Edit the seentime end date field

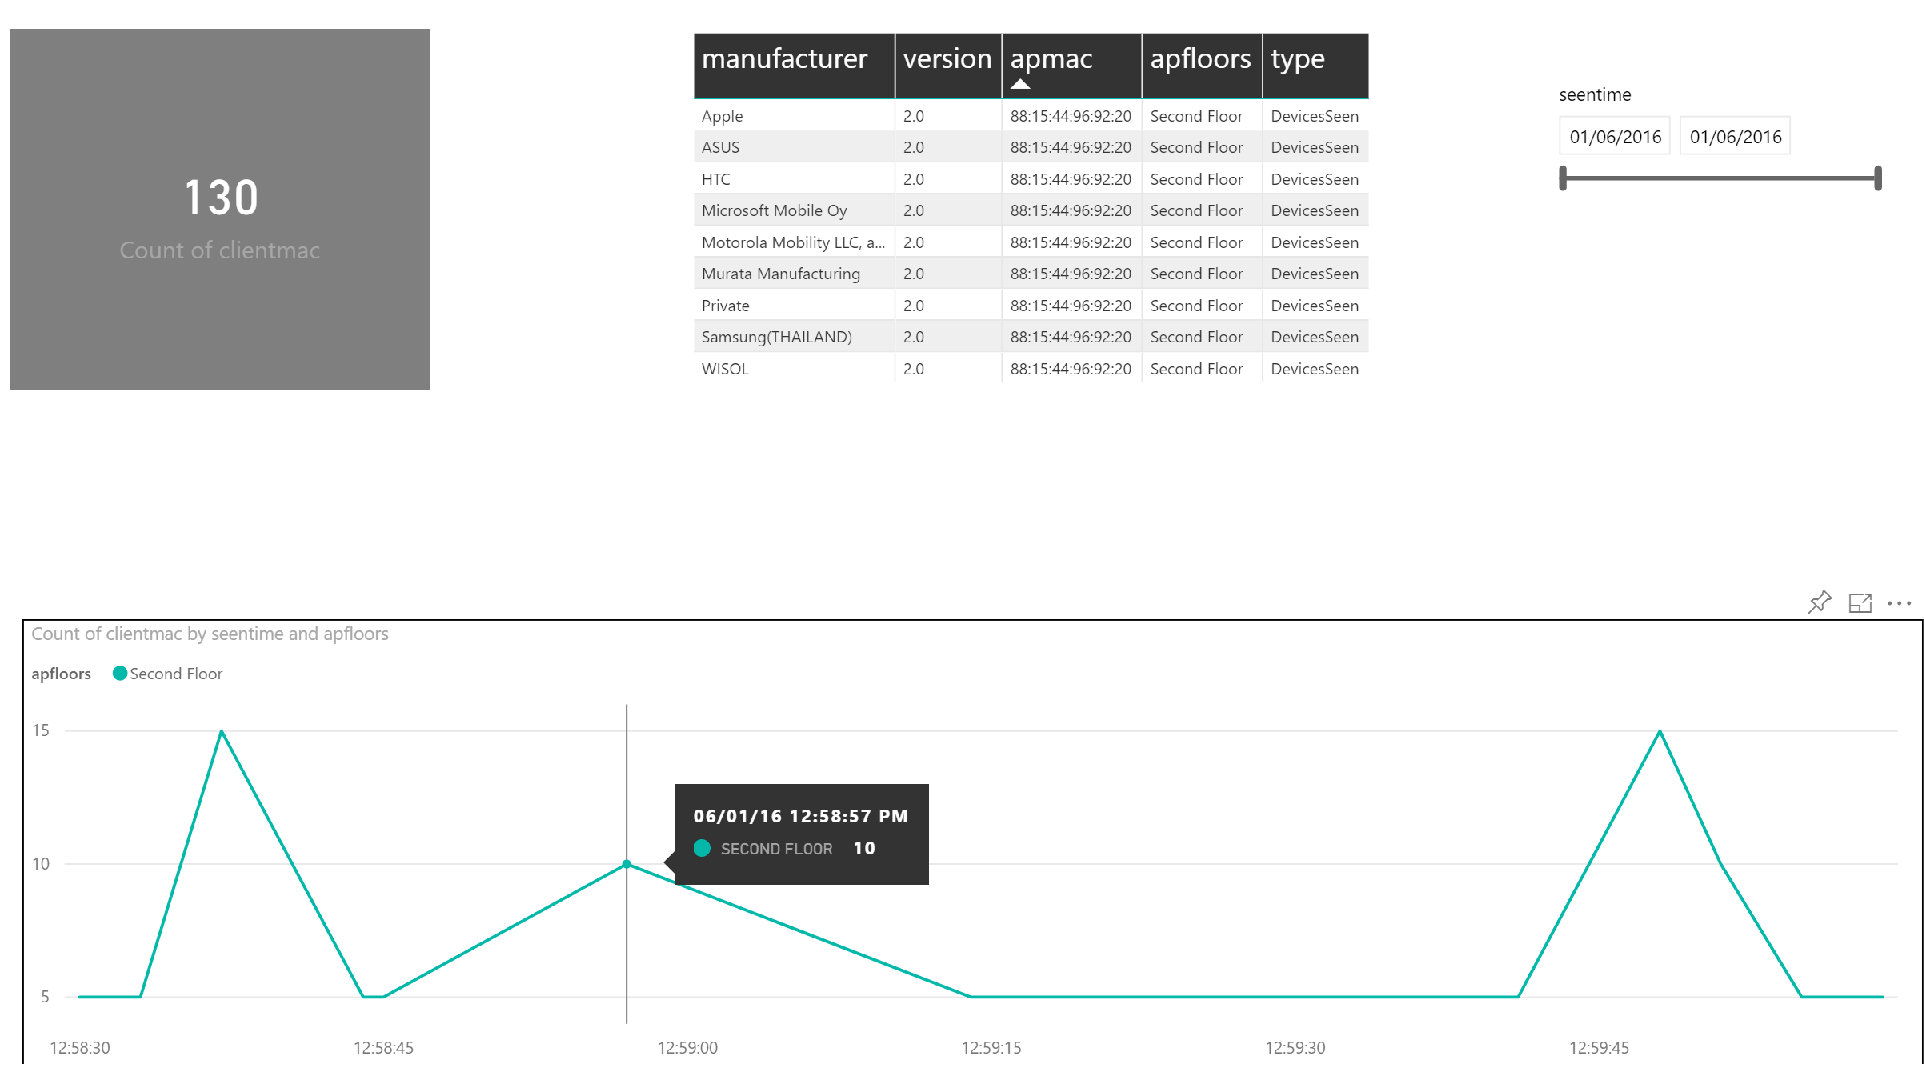point(1735,136)
